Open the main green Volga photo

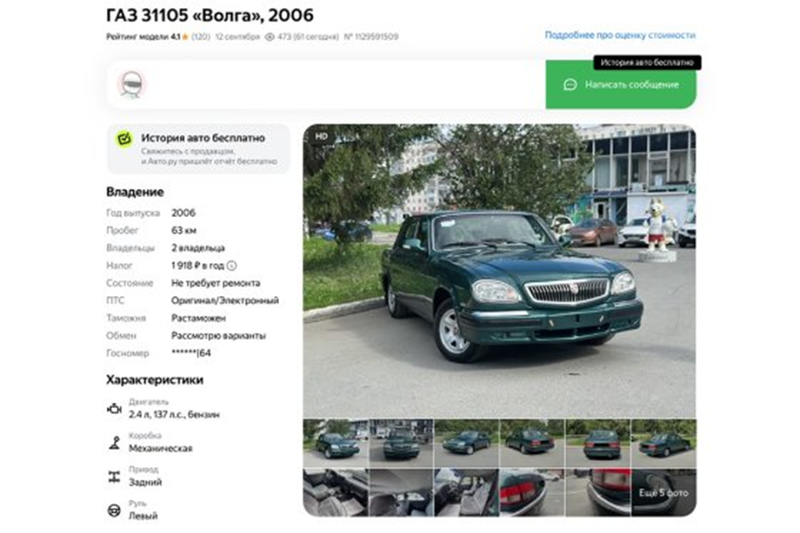(x=499, y=271)
